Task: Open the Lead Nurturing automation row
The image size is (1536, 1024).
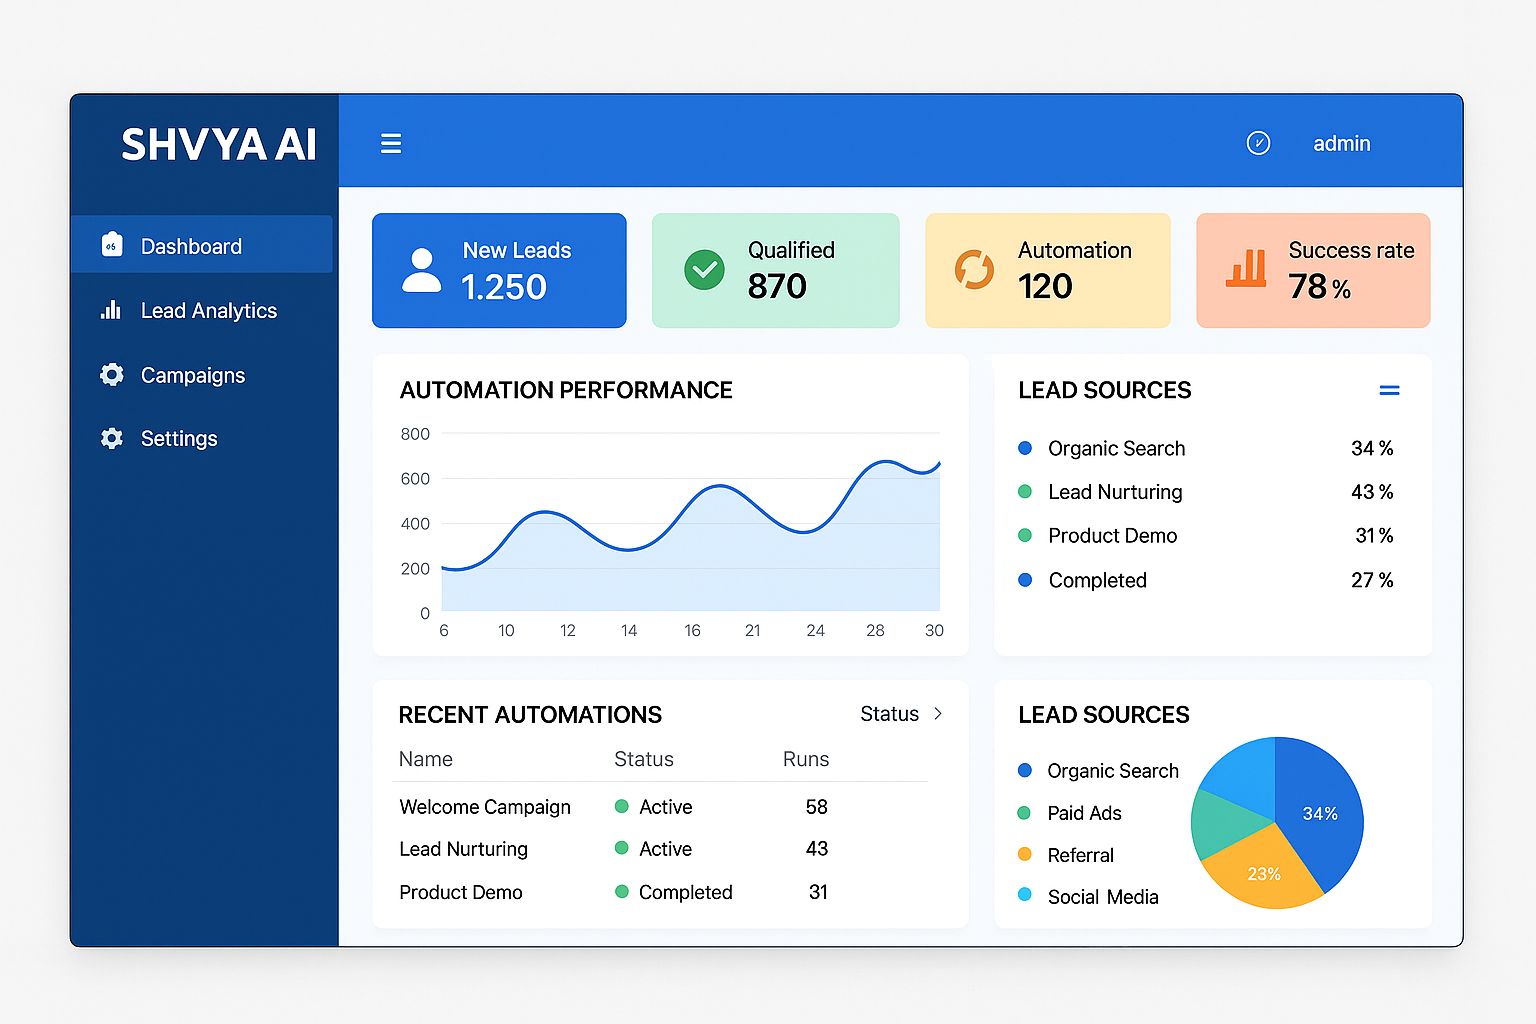Action: [463, 848]
